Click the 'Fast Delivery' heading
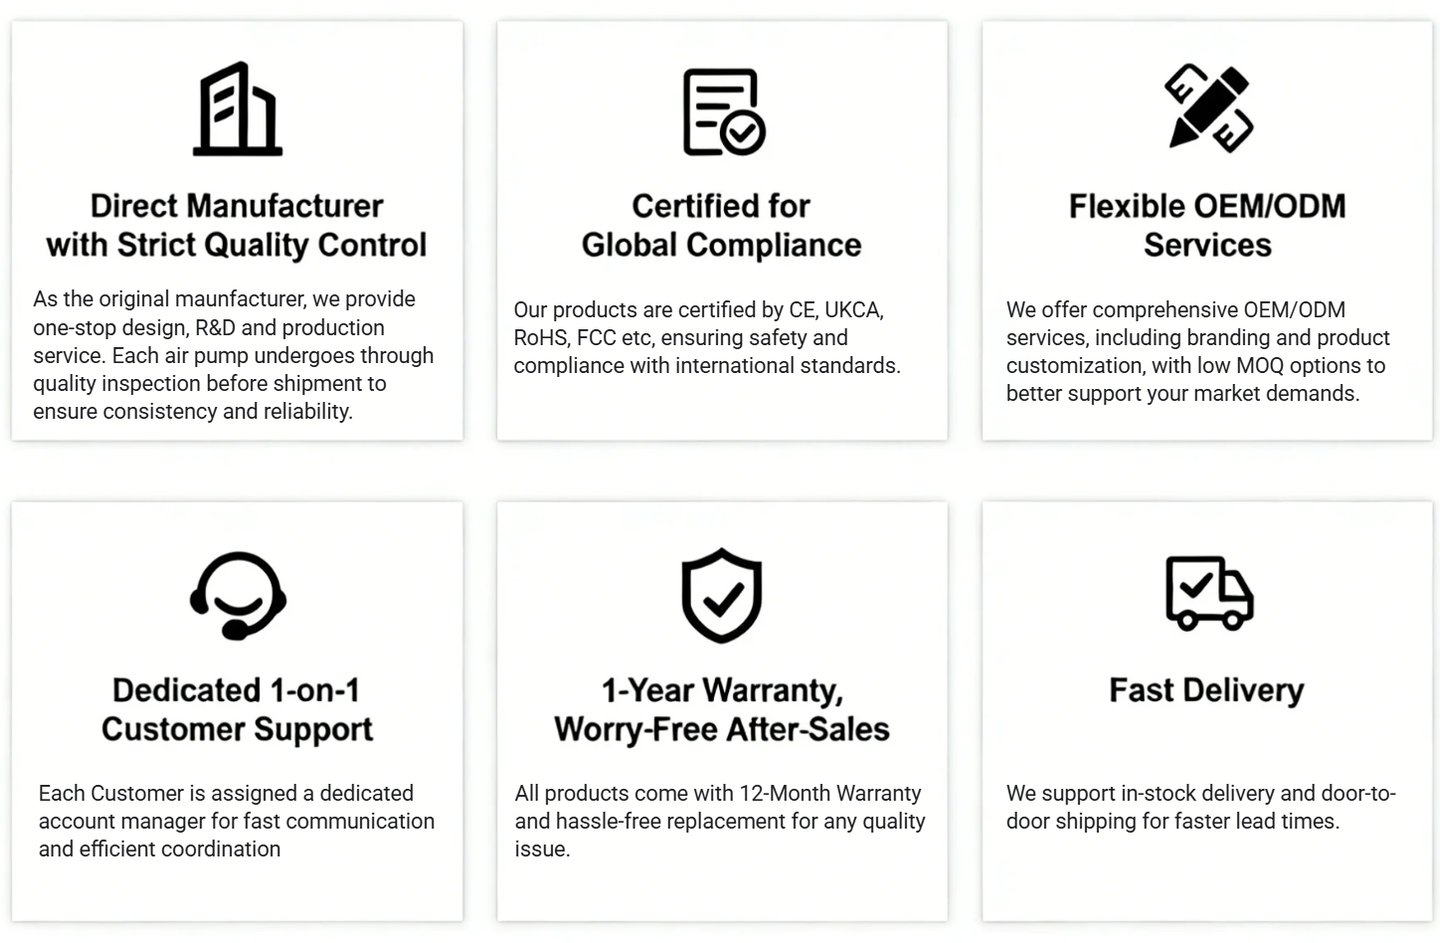 tap(1207, 690)
